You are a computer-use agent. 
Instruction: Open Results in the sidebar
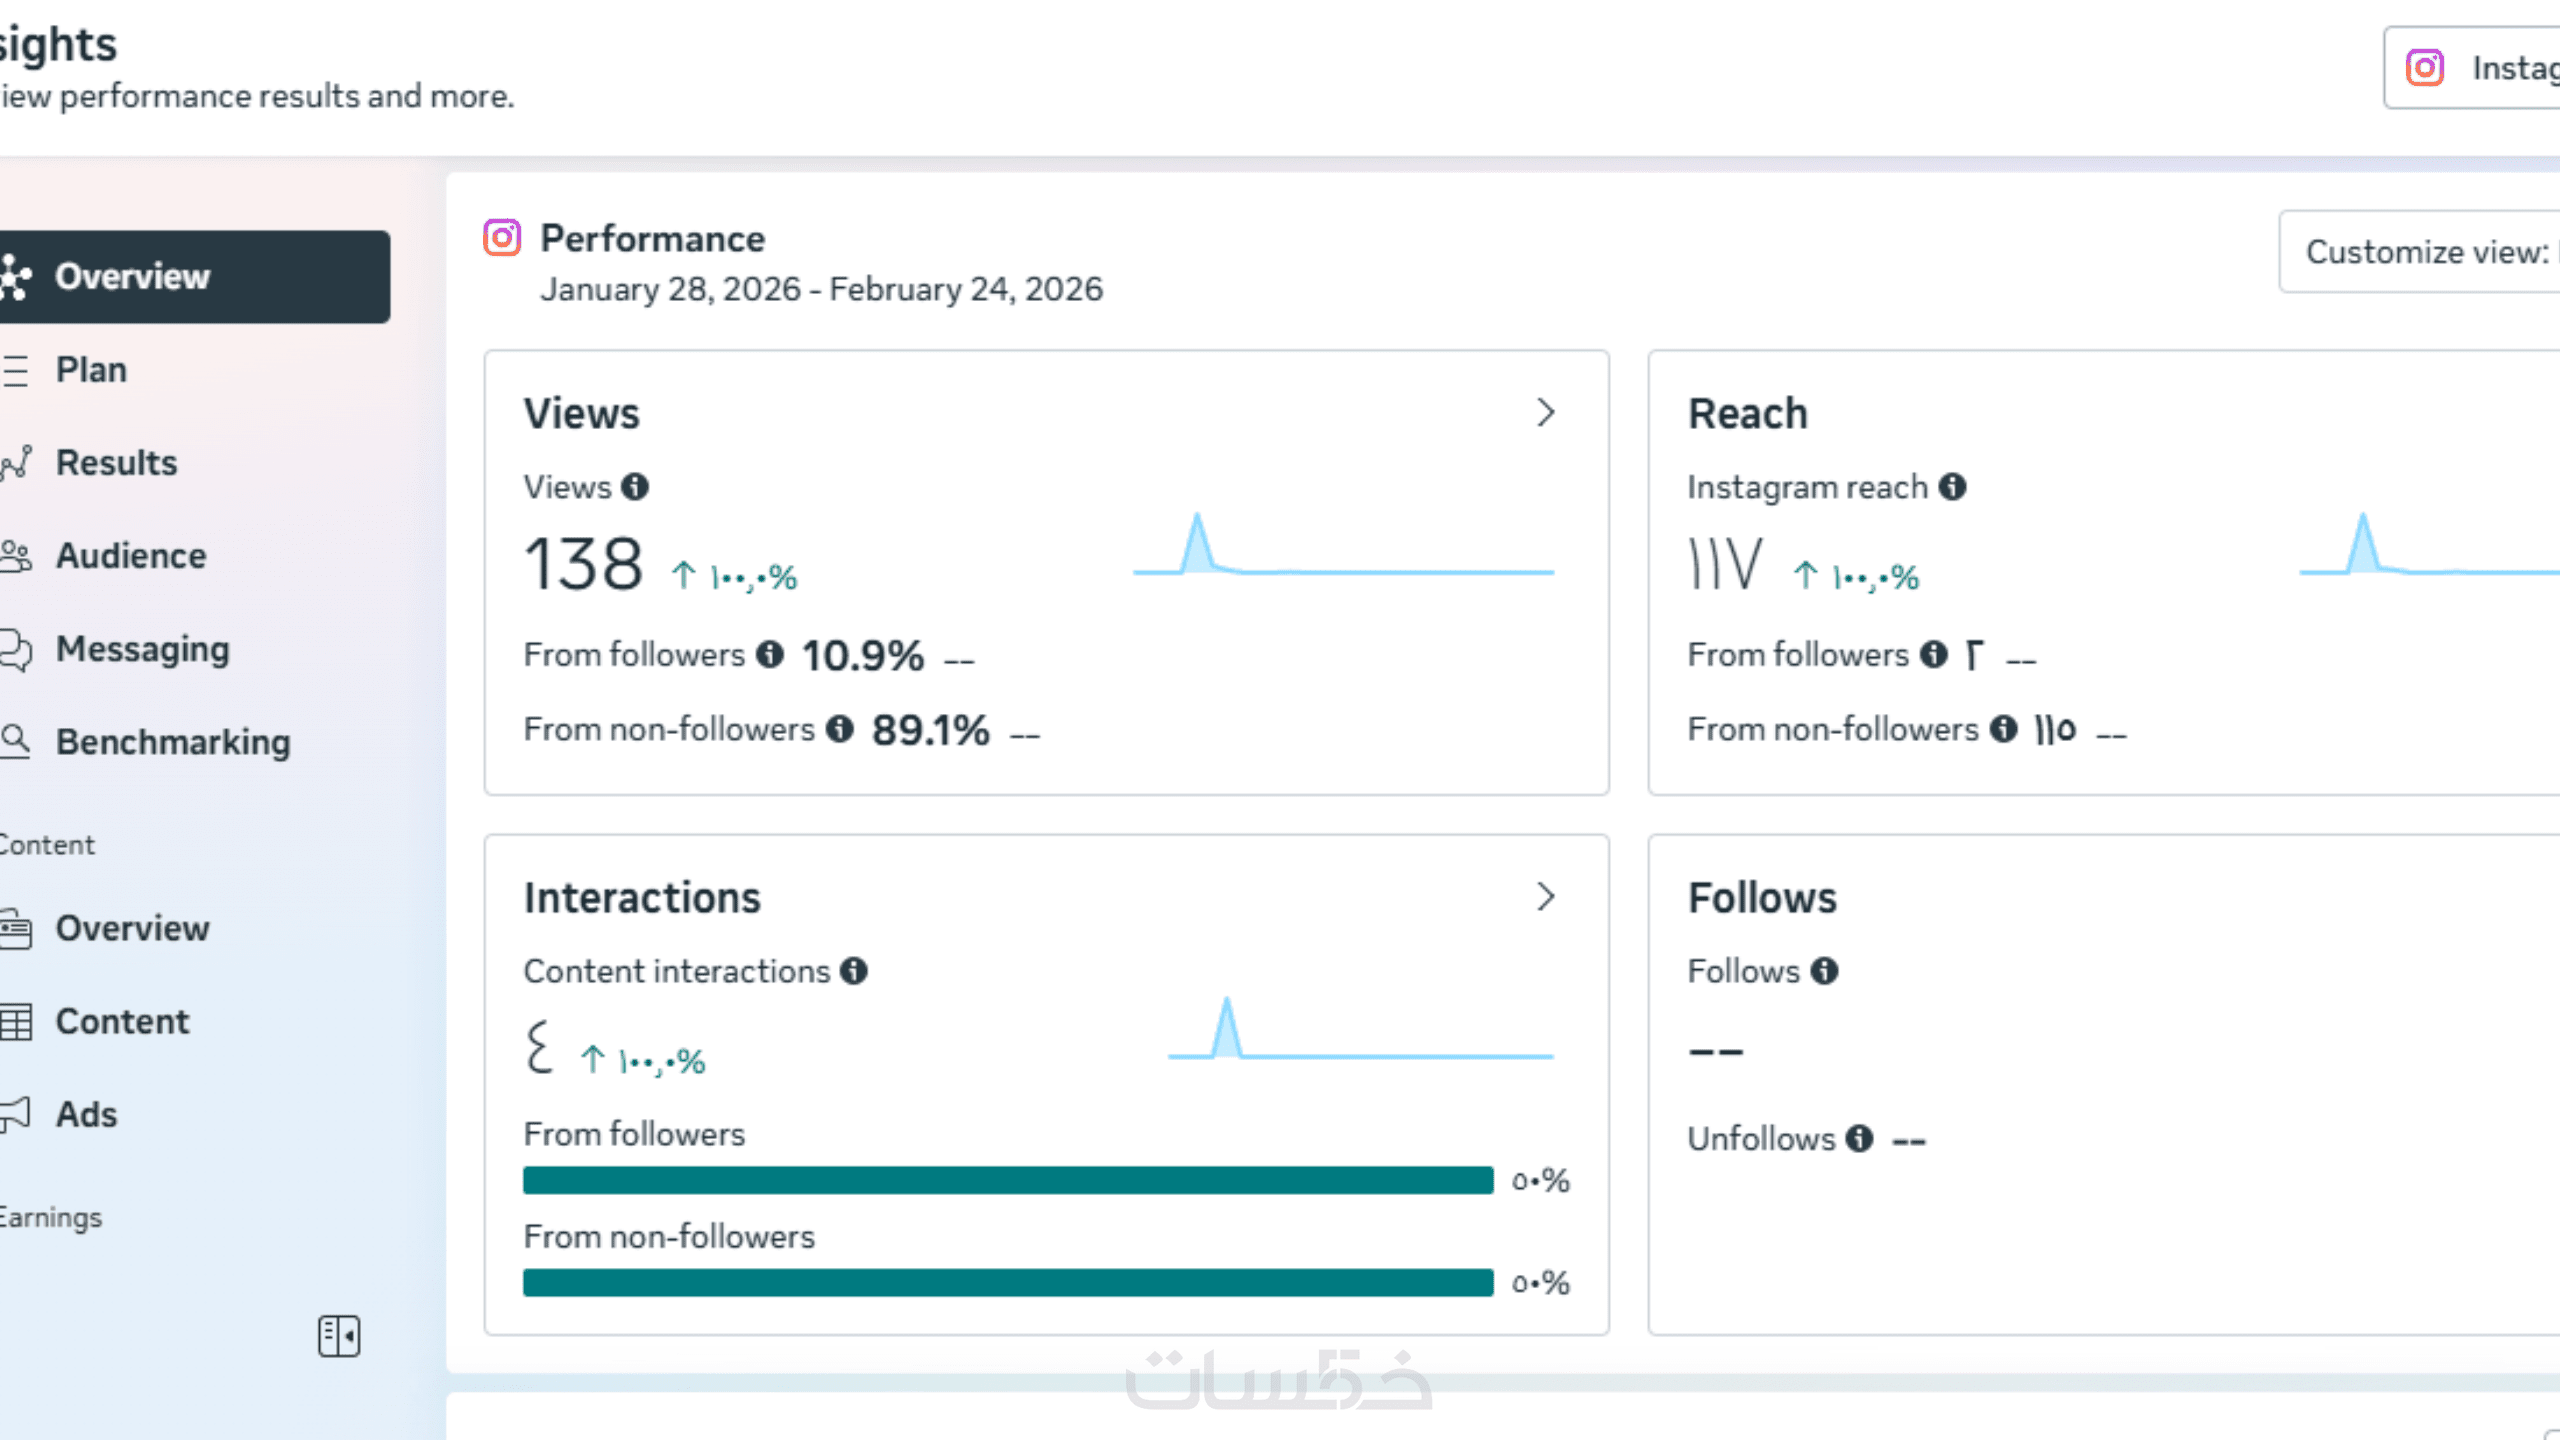pos(116,463)
